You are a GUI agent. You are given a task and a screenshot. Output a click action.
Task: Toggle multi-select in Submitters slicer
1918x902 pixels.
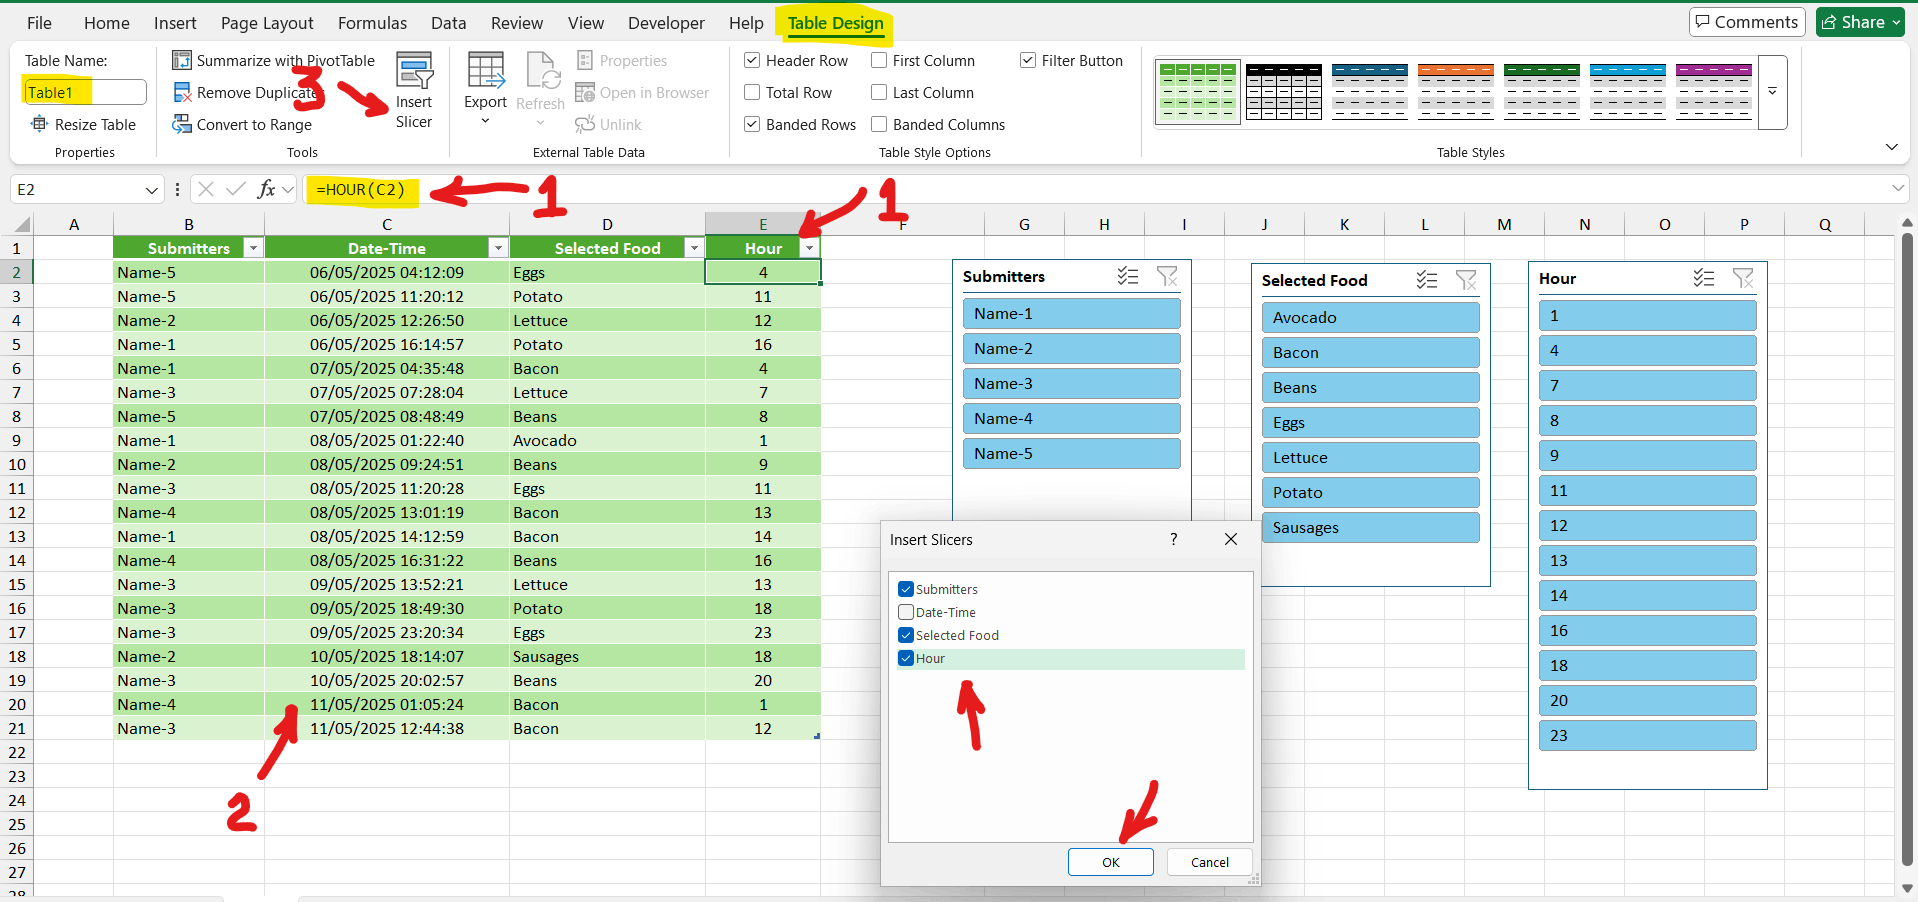pyautogui.click(x=1128, y=277)
